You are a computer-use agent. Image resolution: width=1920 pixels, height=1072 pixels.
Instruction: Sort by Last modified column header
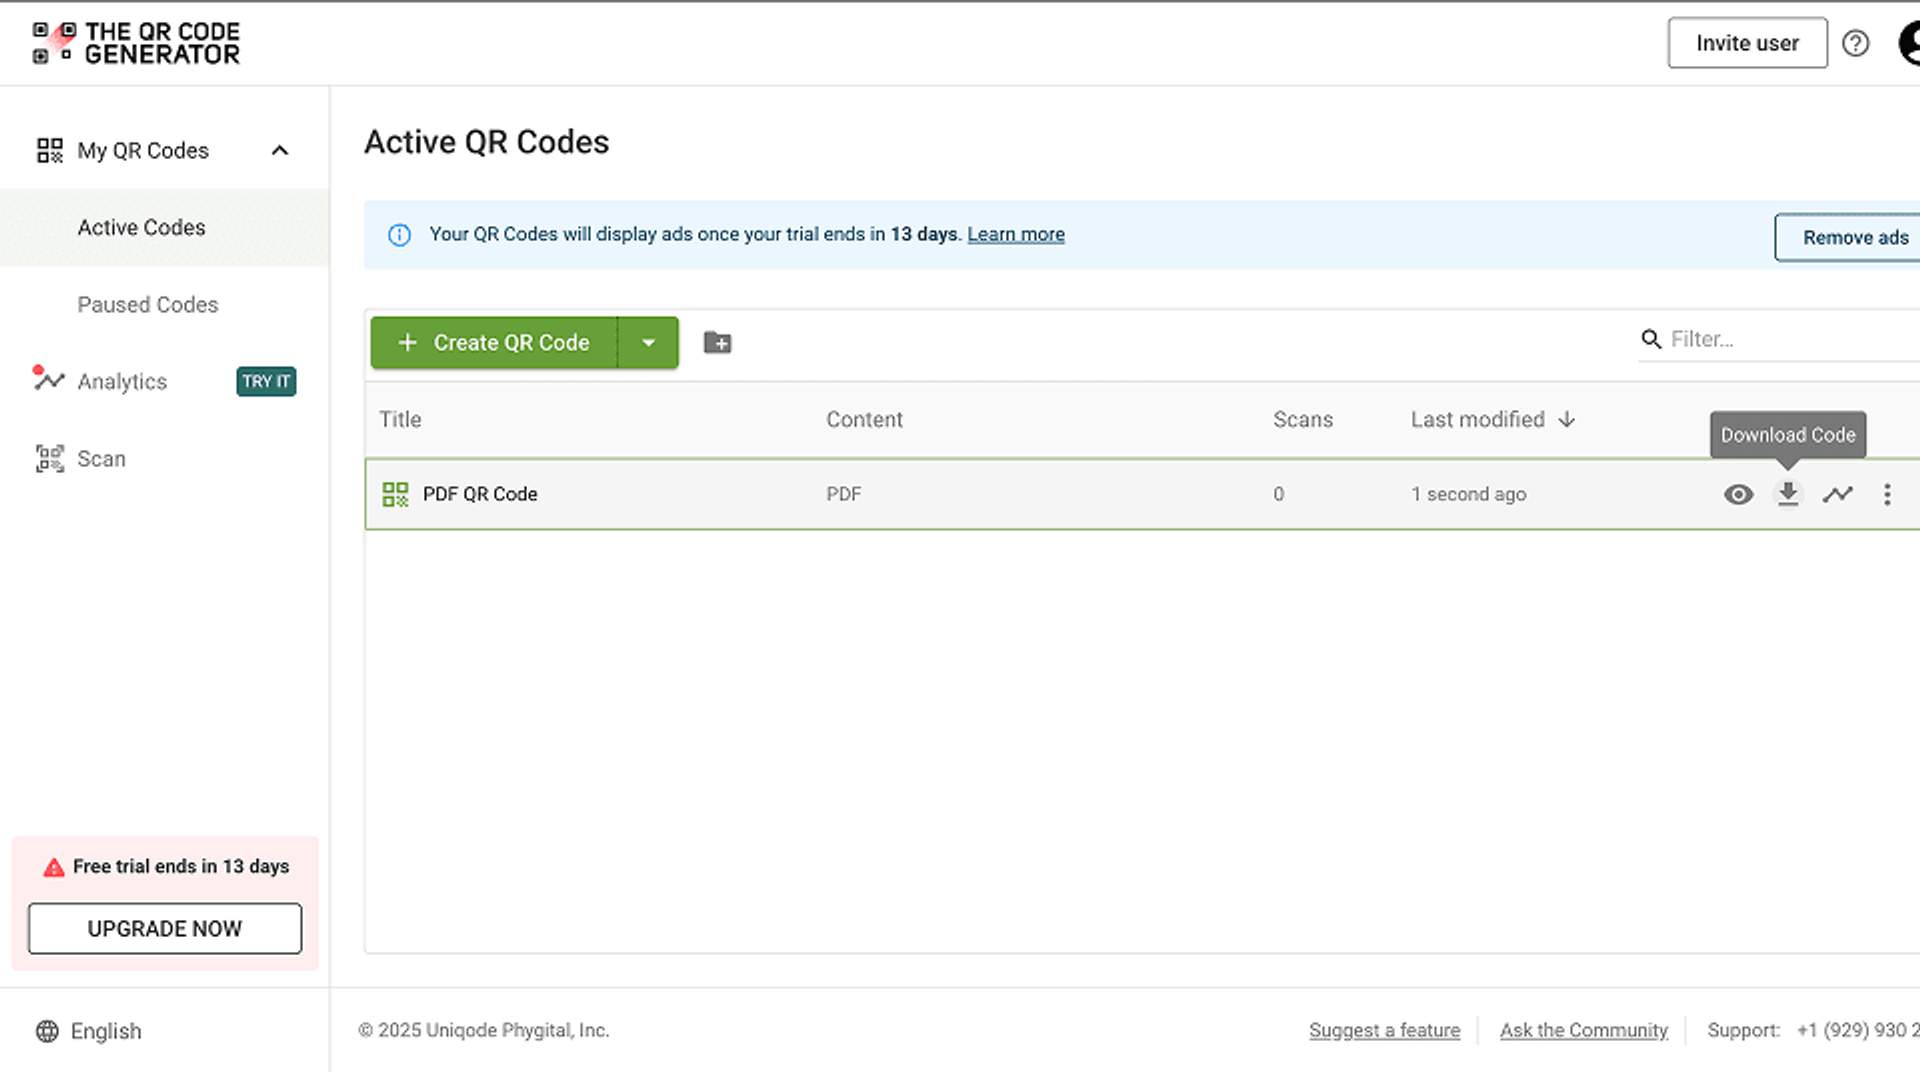click(x=1478, y=419)
